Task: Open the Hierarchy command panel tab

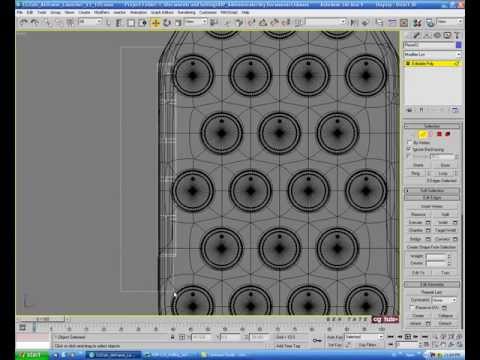Action: (427, 35)
